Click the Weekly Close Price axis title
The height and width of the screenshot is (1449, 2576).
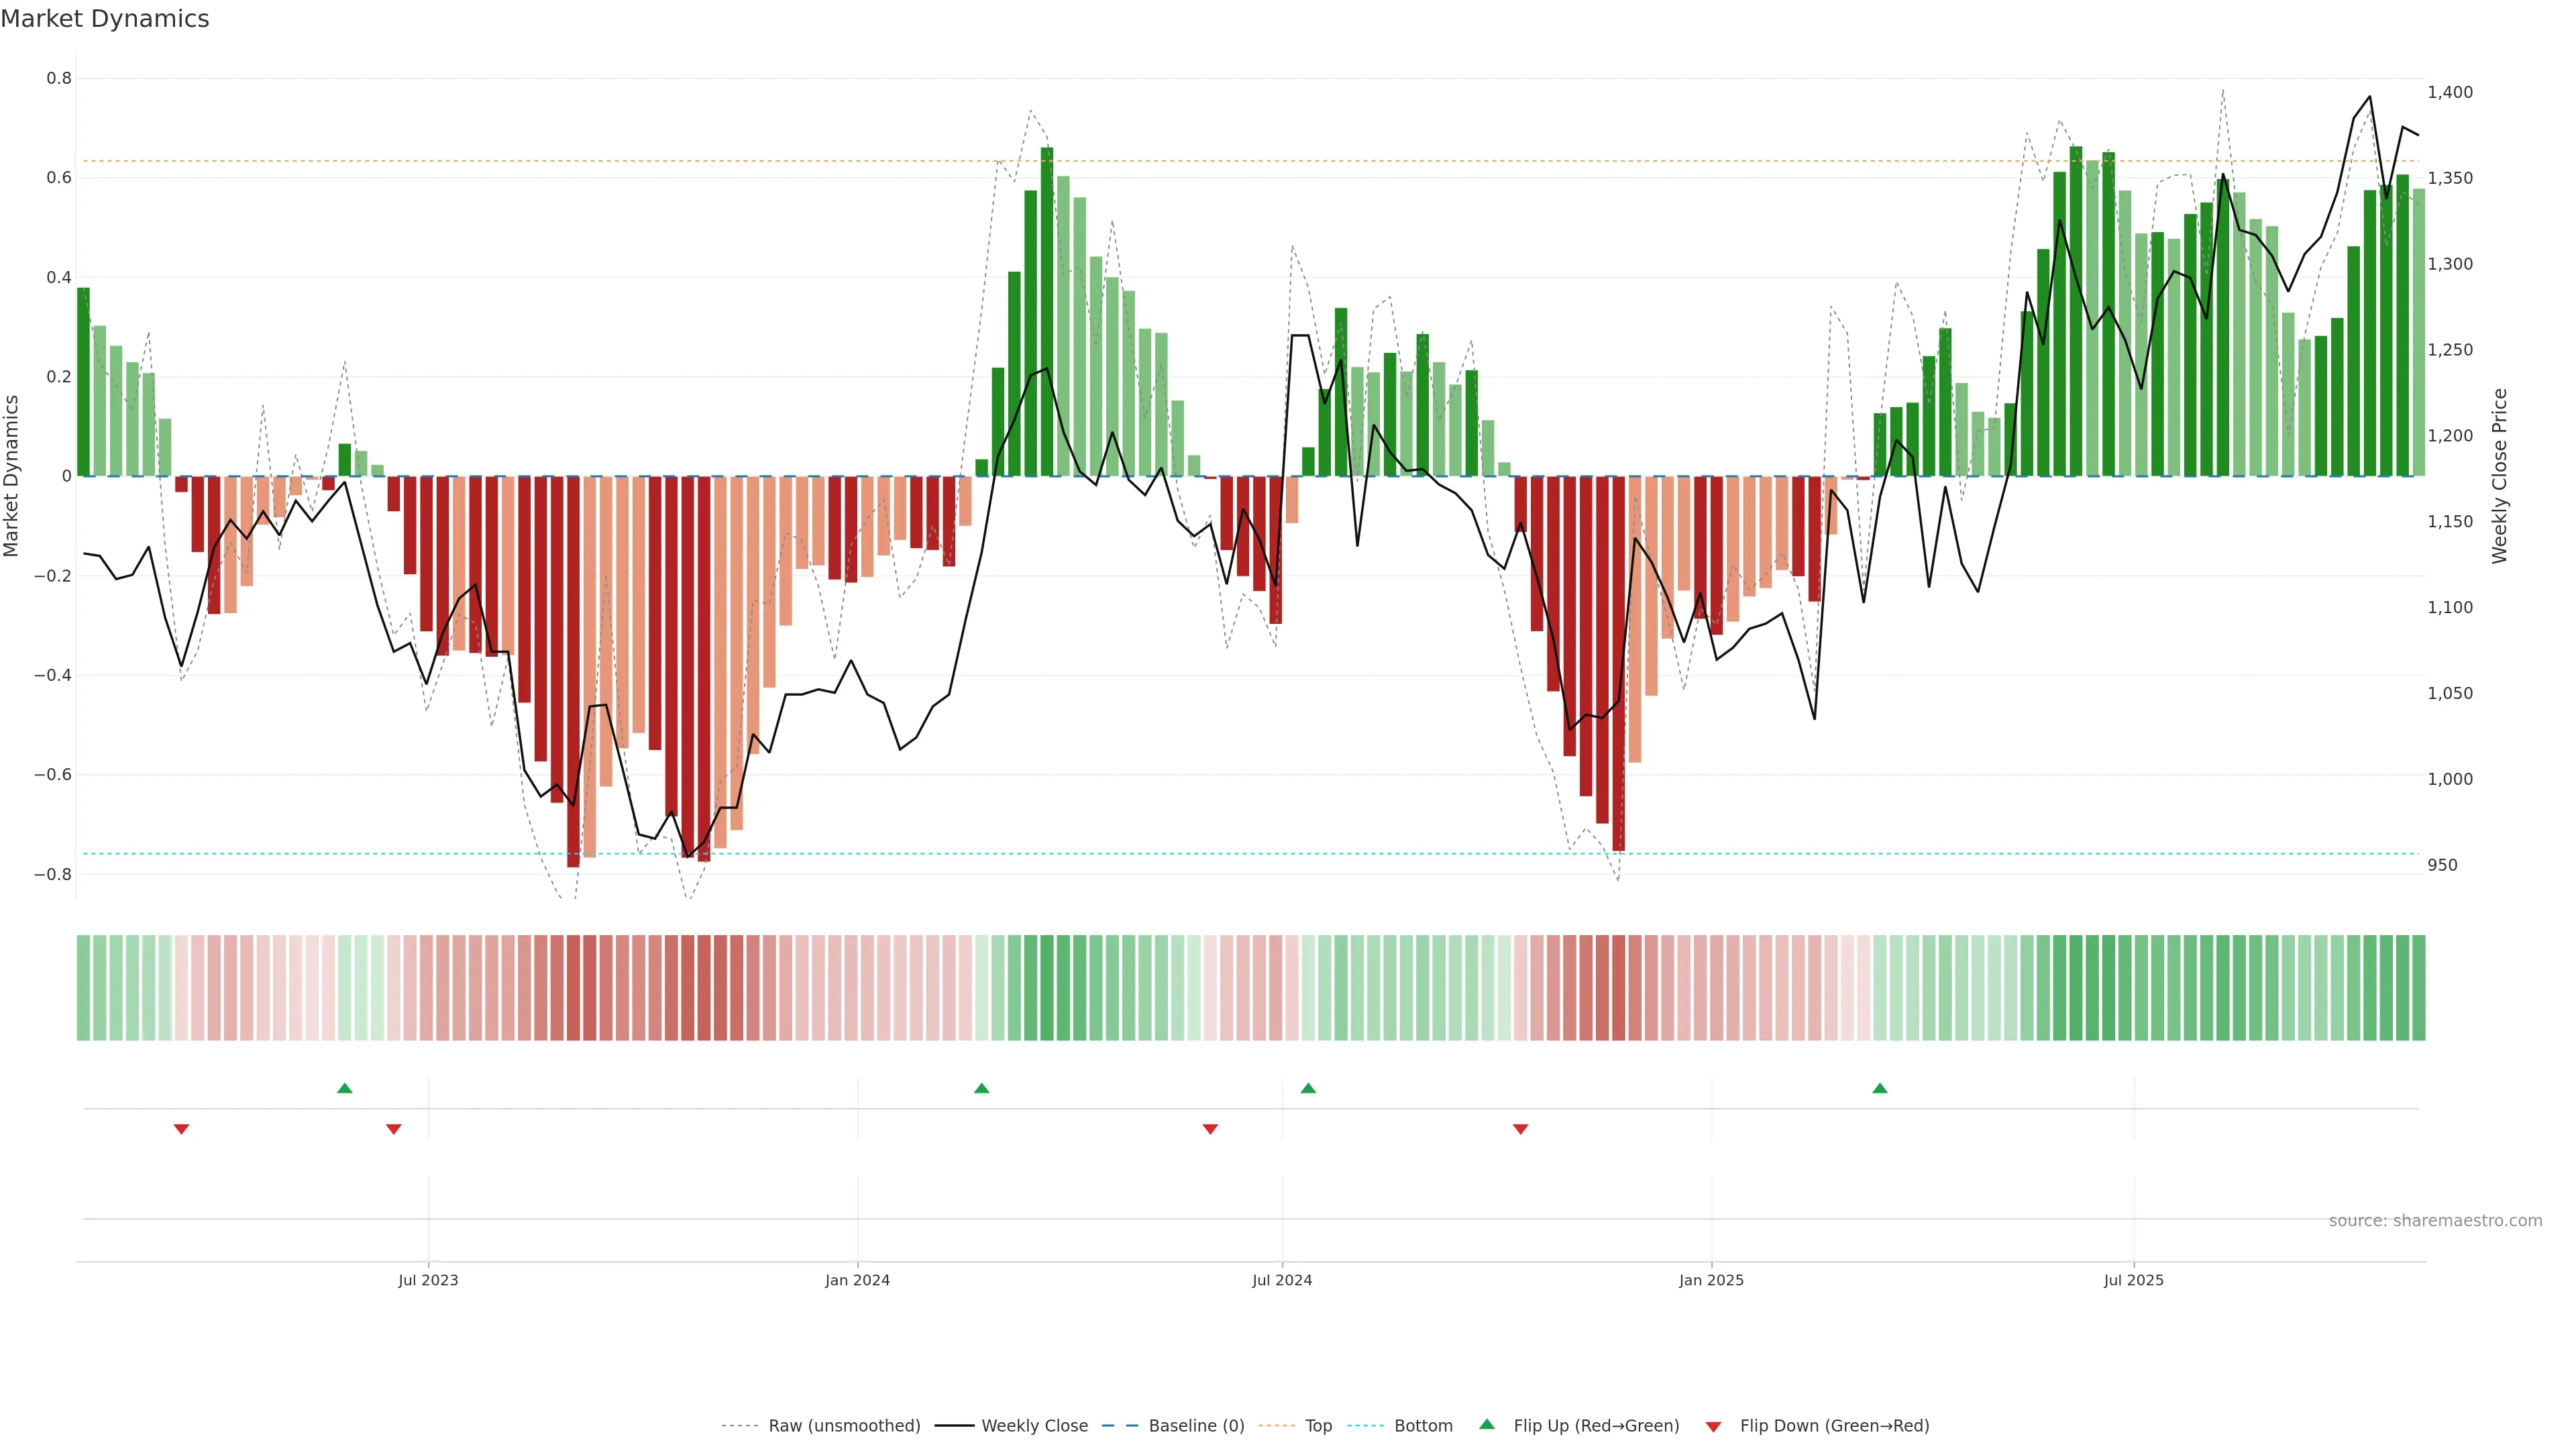pos(2499,476)
